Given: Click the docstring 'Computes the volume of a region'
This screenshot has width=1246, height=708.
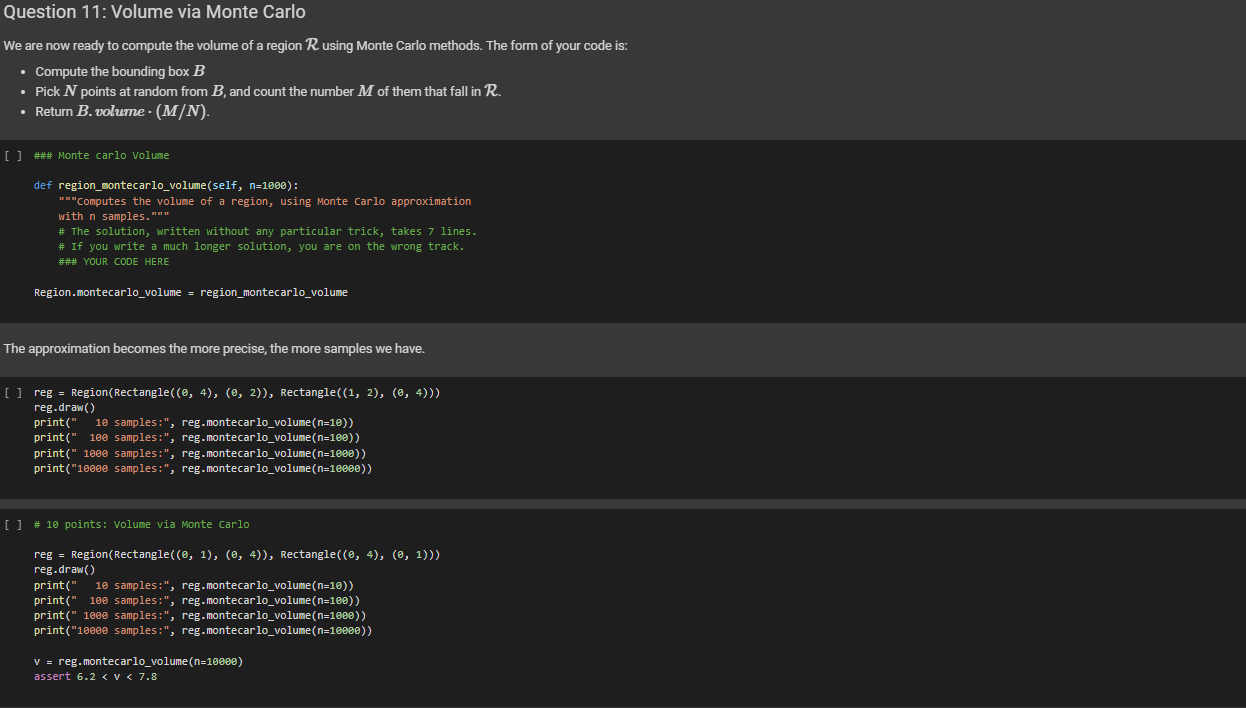Looking at the screenshot, I should click(265, 201).
